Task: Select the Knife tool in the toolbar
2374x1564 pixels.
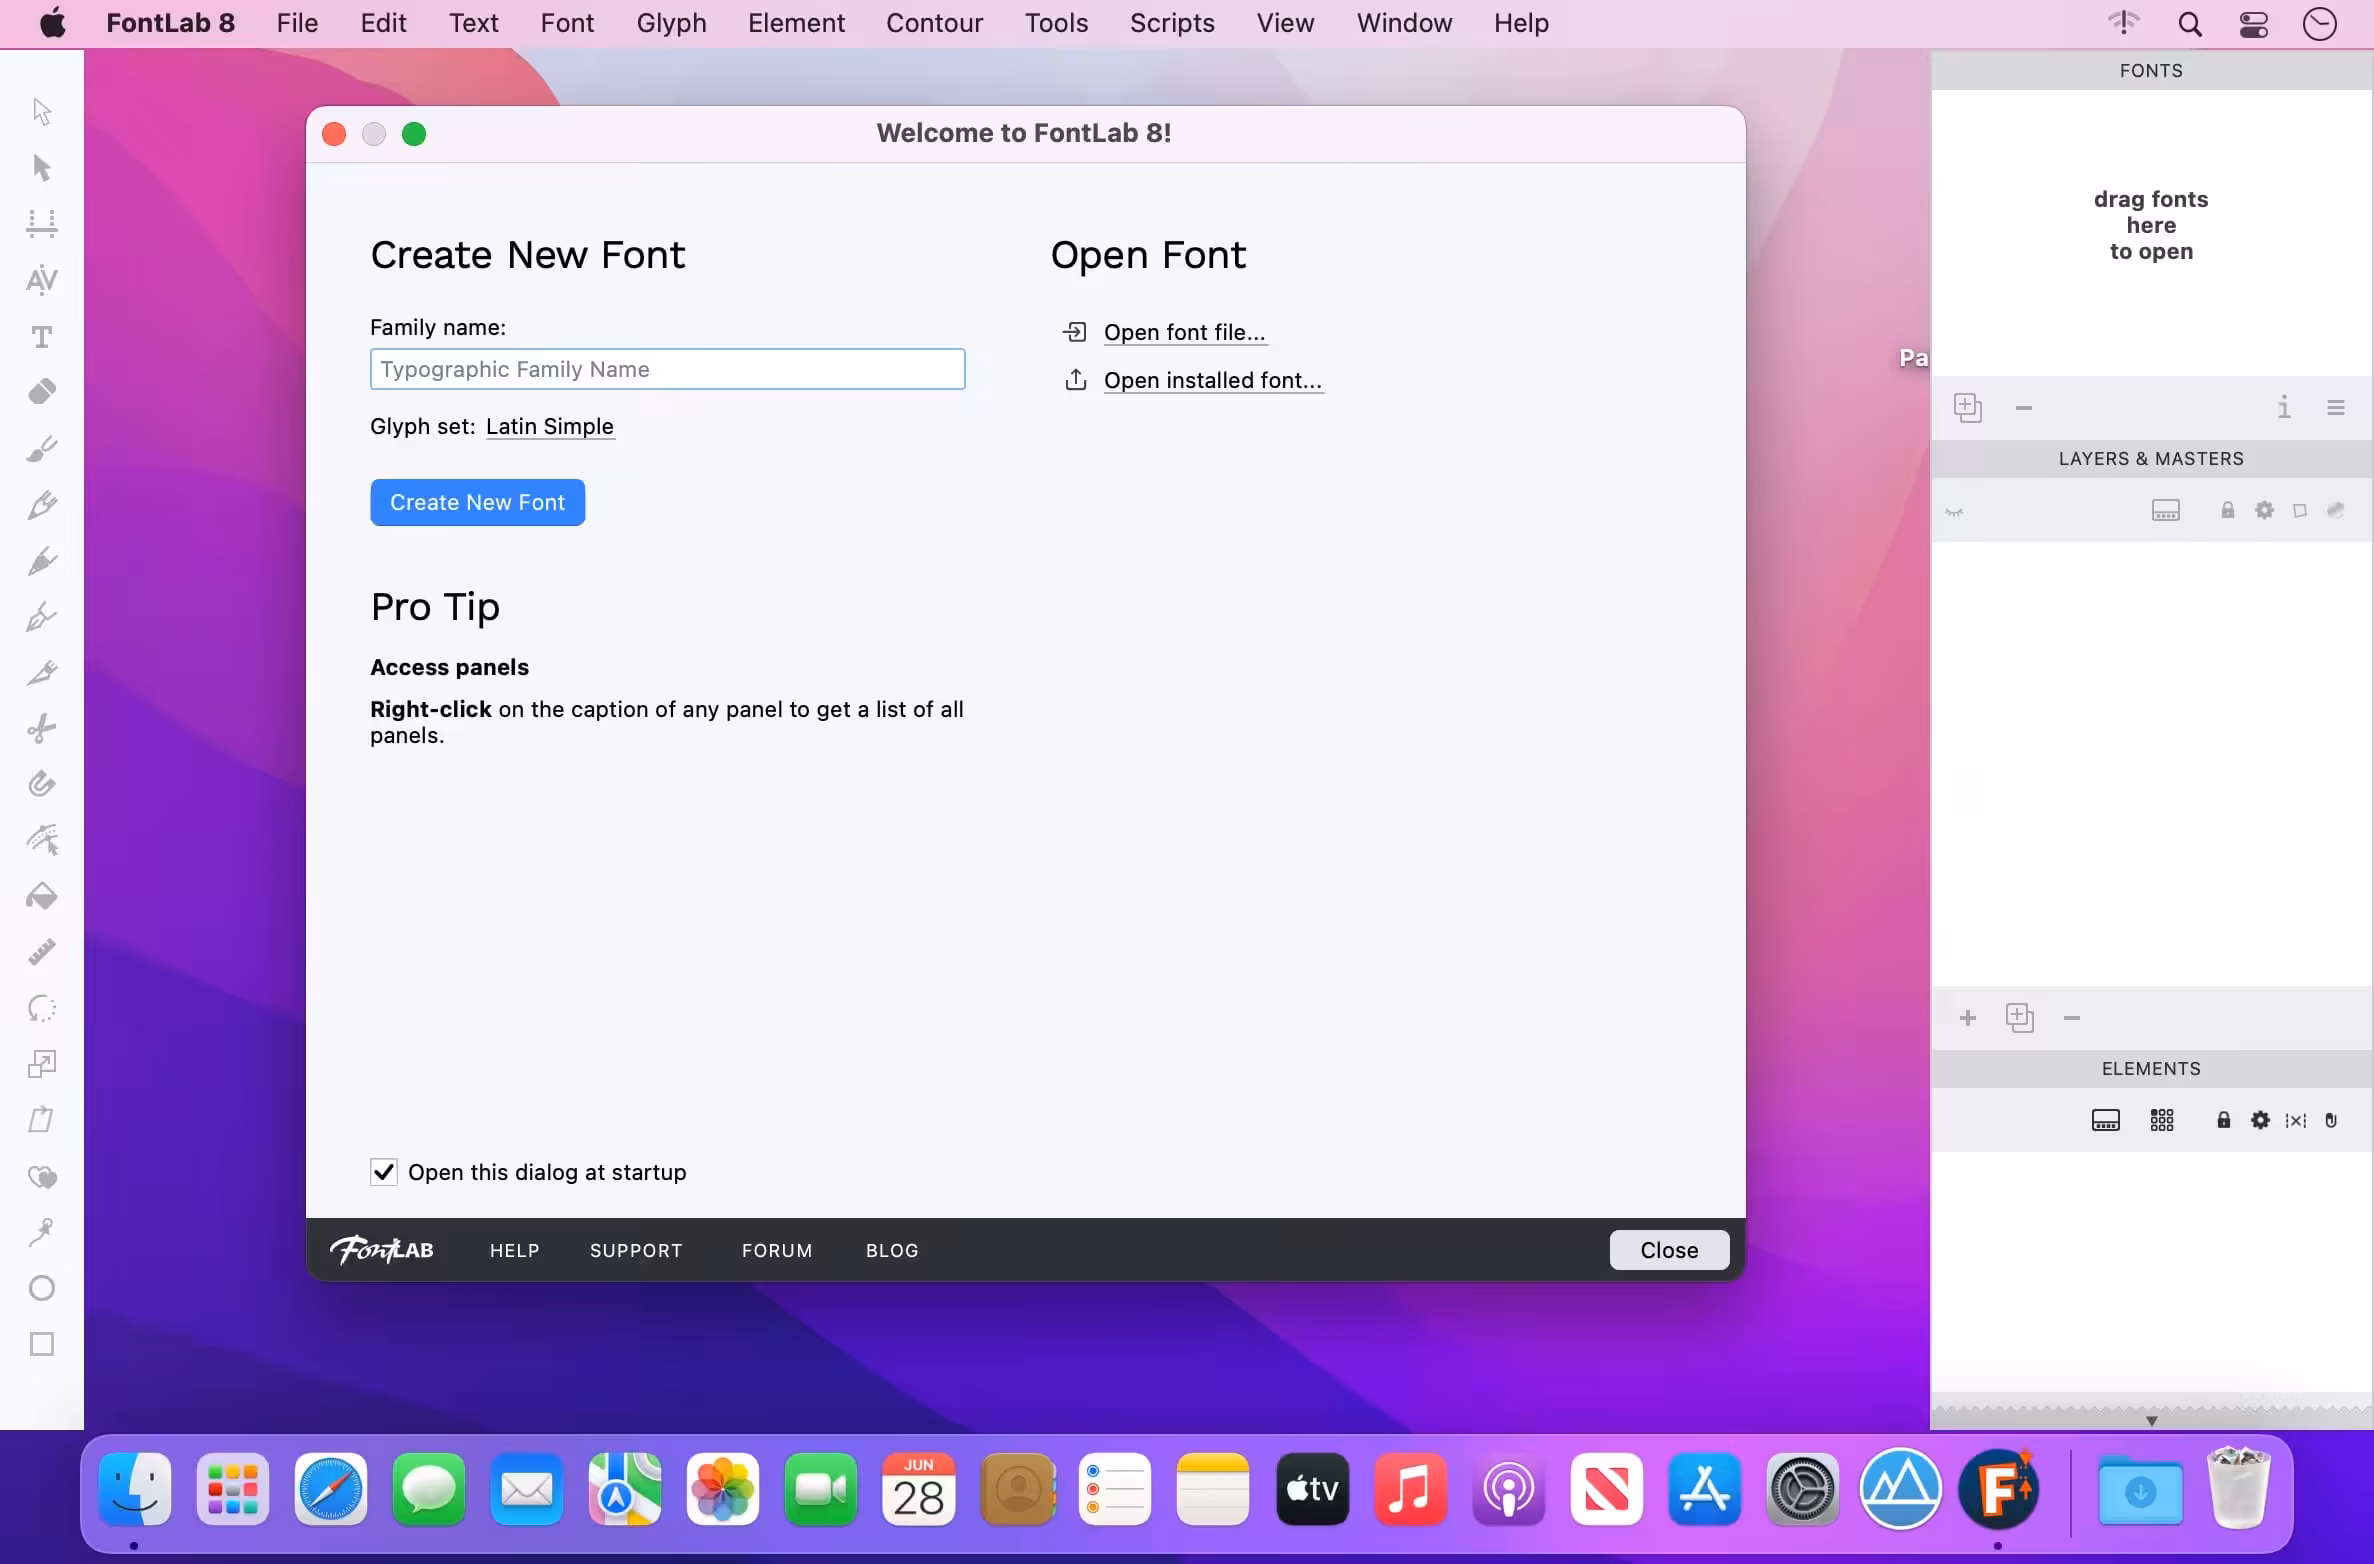Action: click(42, 728)
